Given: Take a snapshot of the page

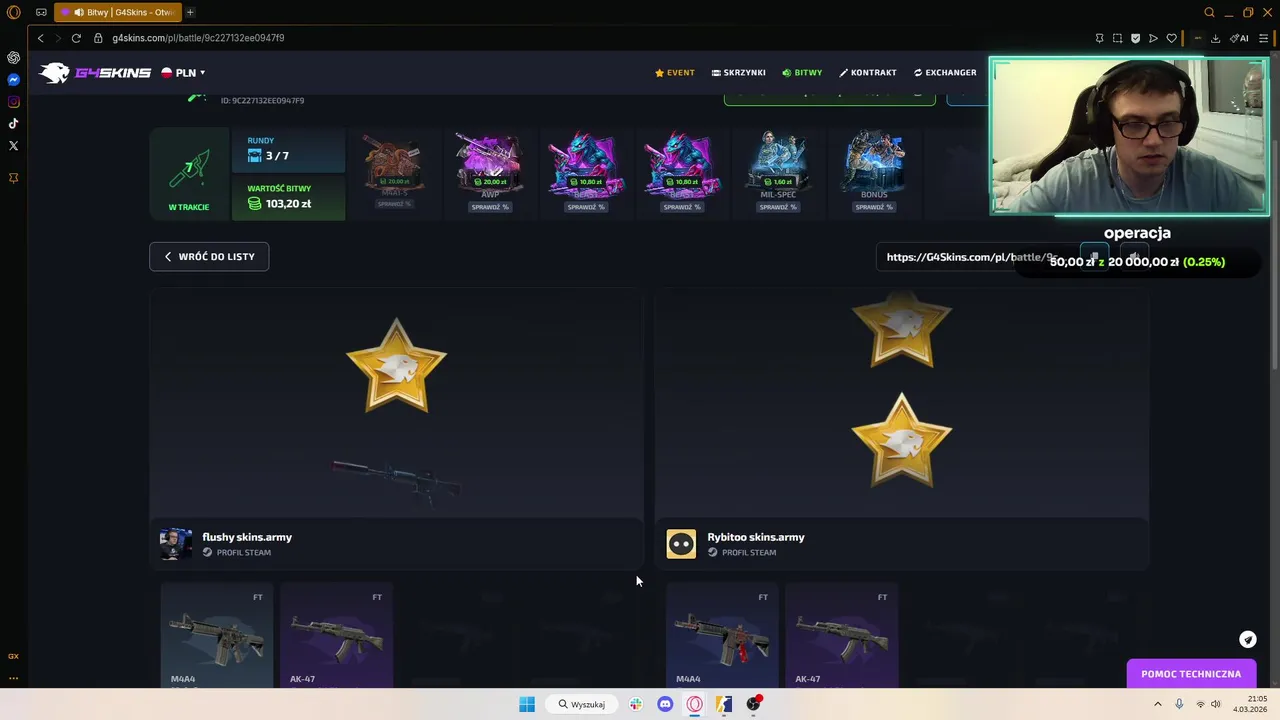Looking at the screenshot, I should (1117, 38).
